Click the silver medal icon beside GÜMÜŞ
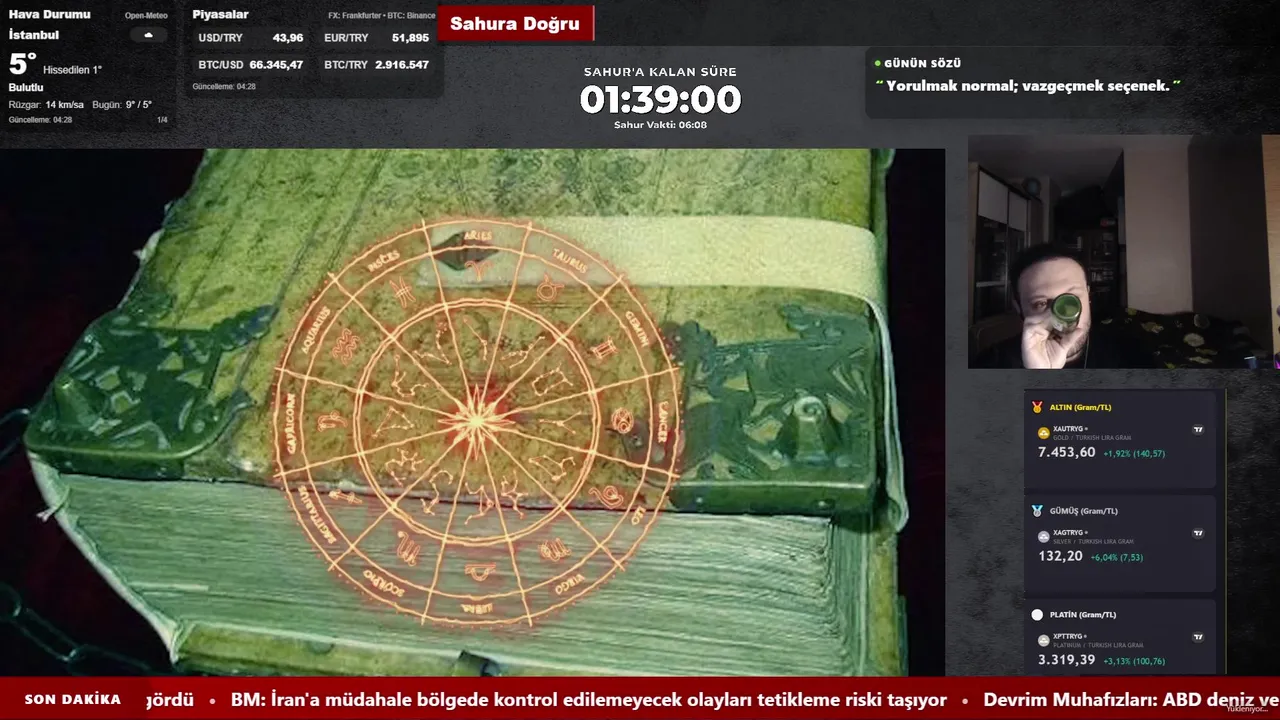The image size is (1280, 720). (1037, 511)
